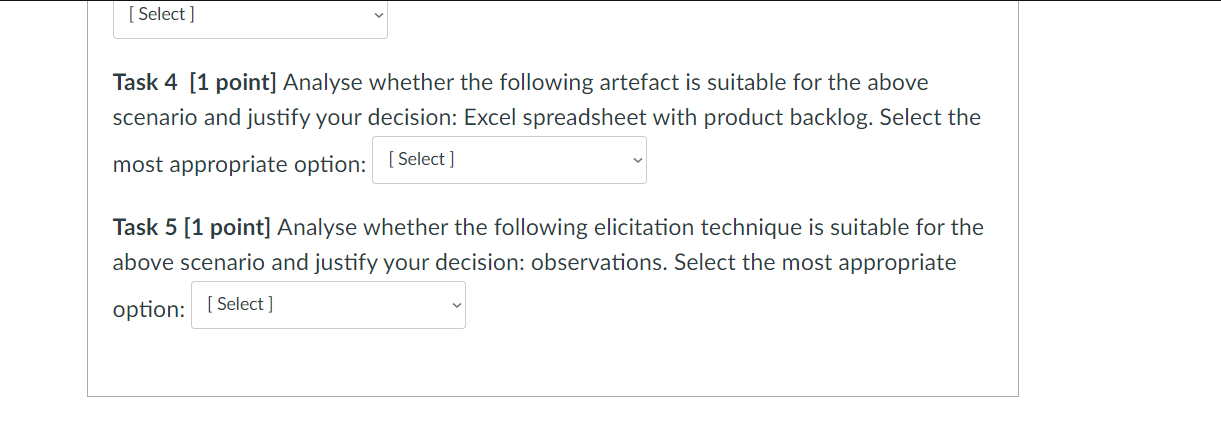
Task: Click the "option:" label before Task 5 dropdown
Action: coord(148,309)
